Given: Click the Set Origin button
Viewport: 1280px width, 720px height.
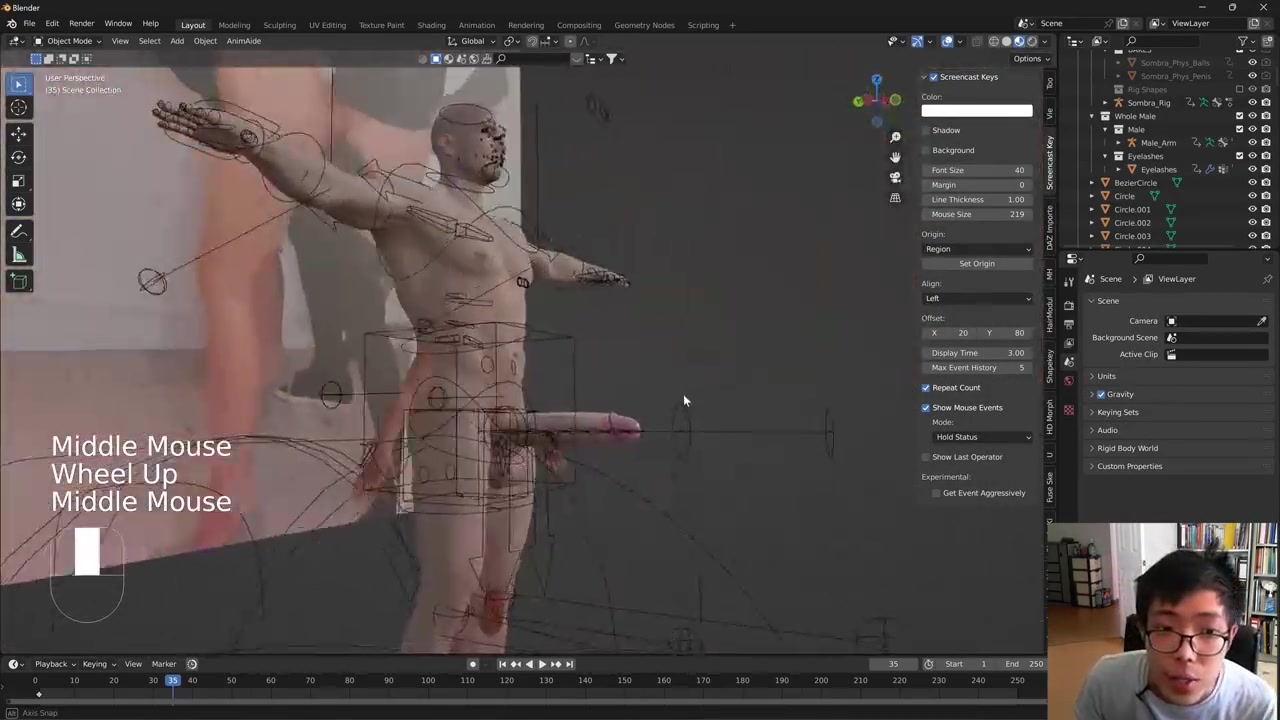Looking at the screenshot, I should tap(976, 264).
